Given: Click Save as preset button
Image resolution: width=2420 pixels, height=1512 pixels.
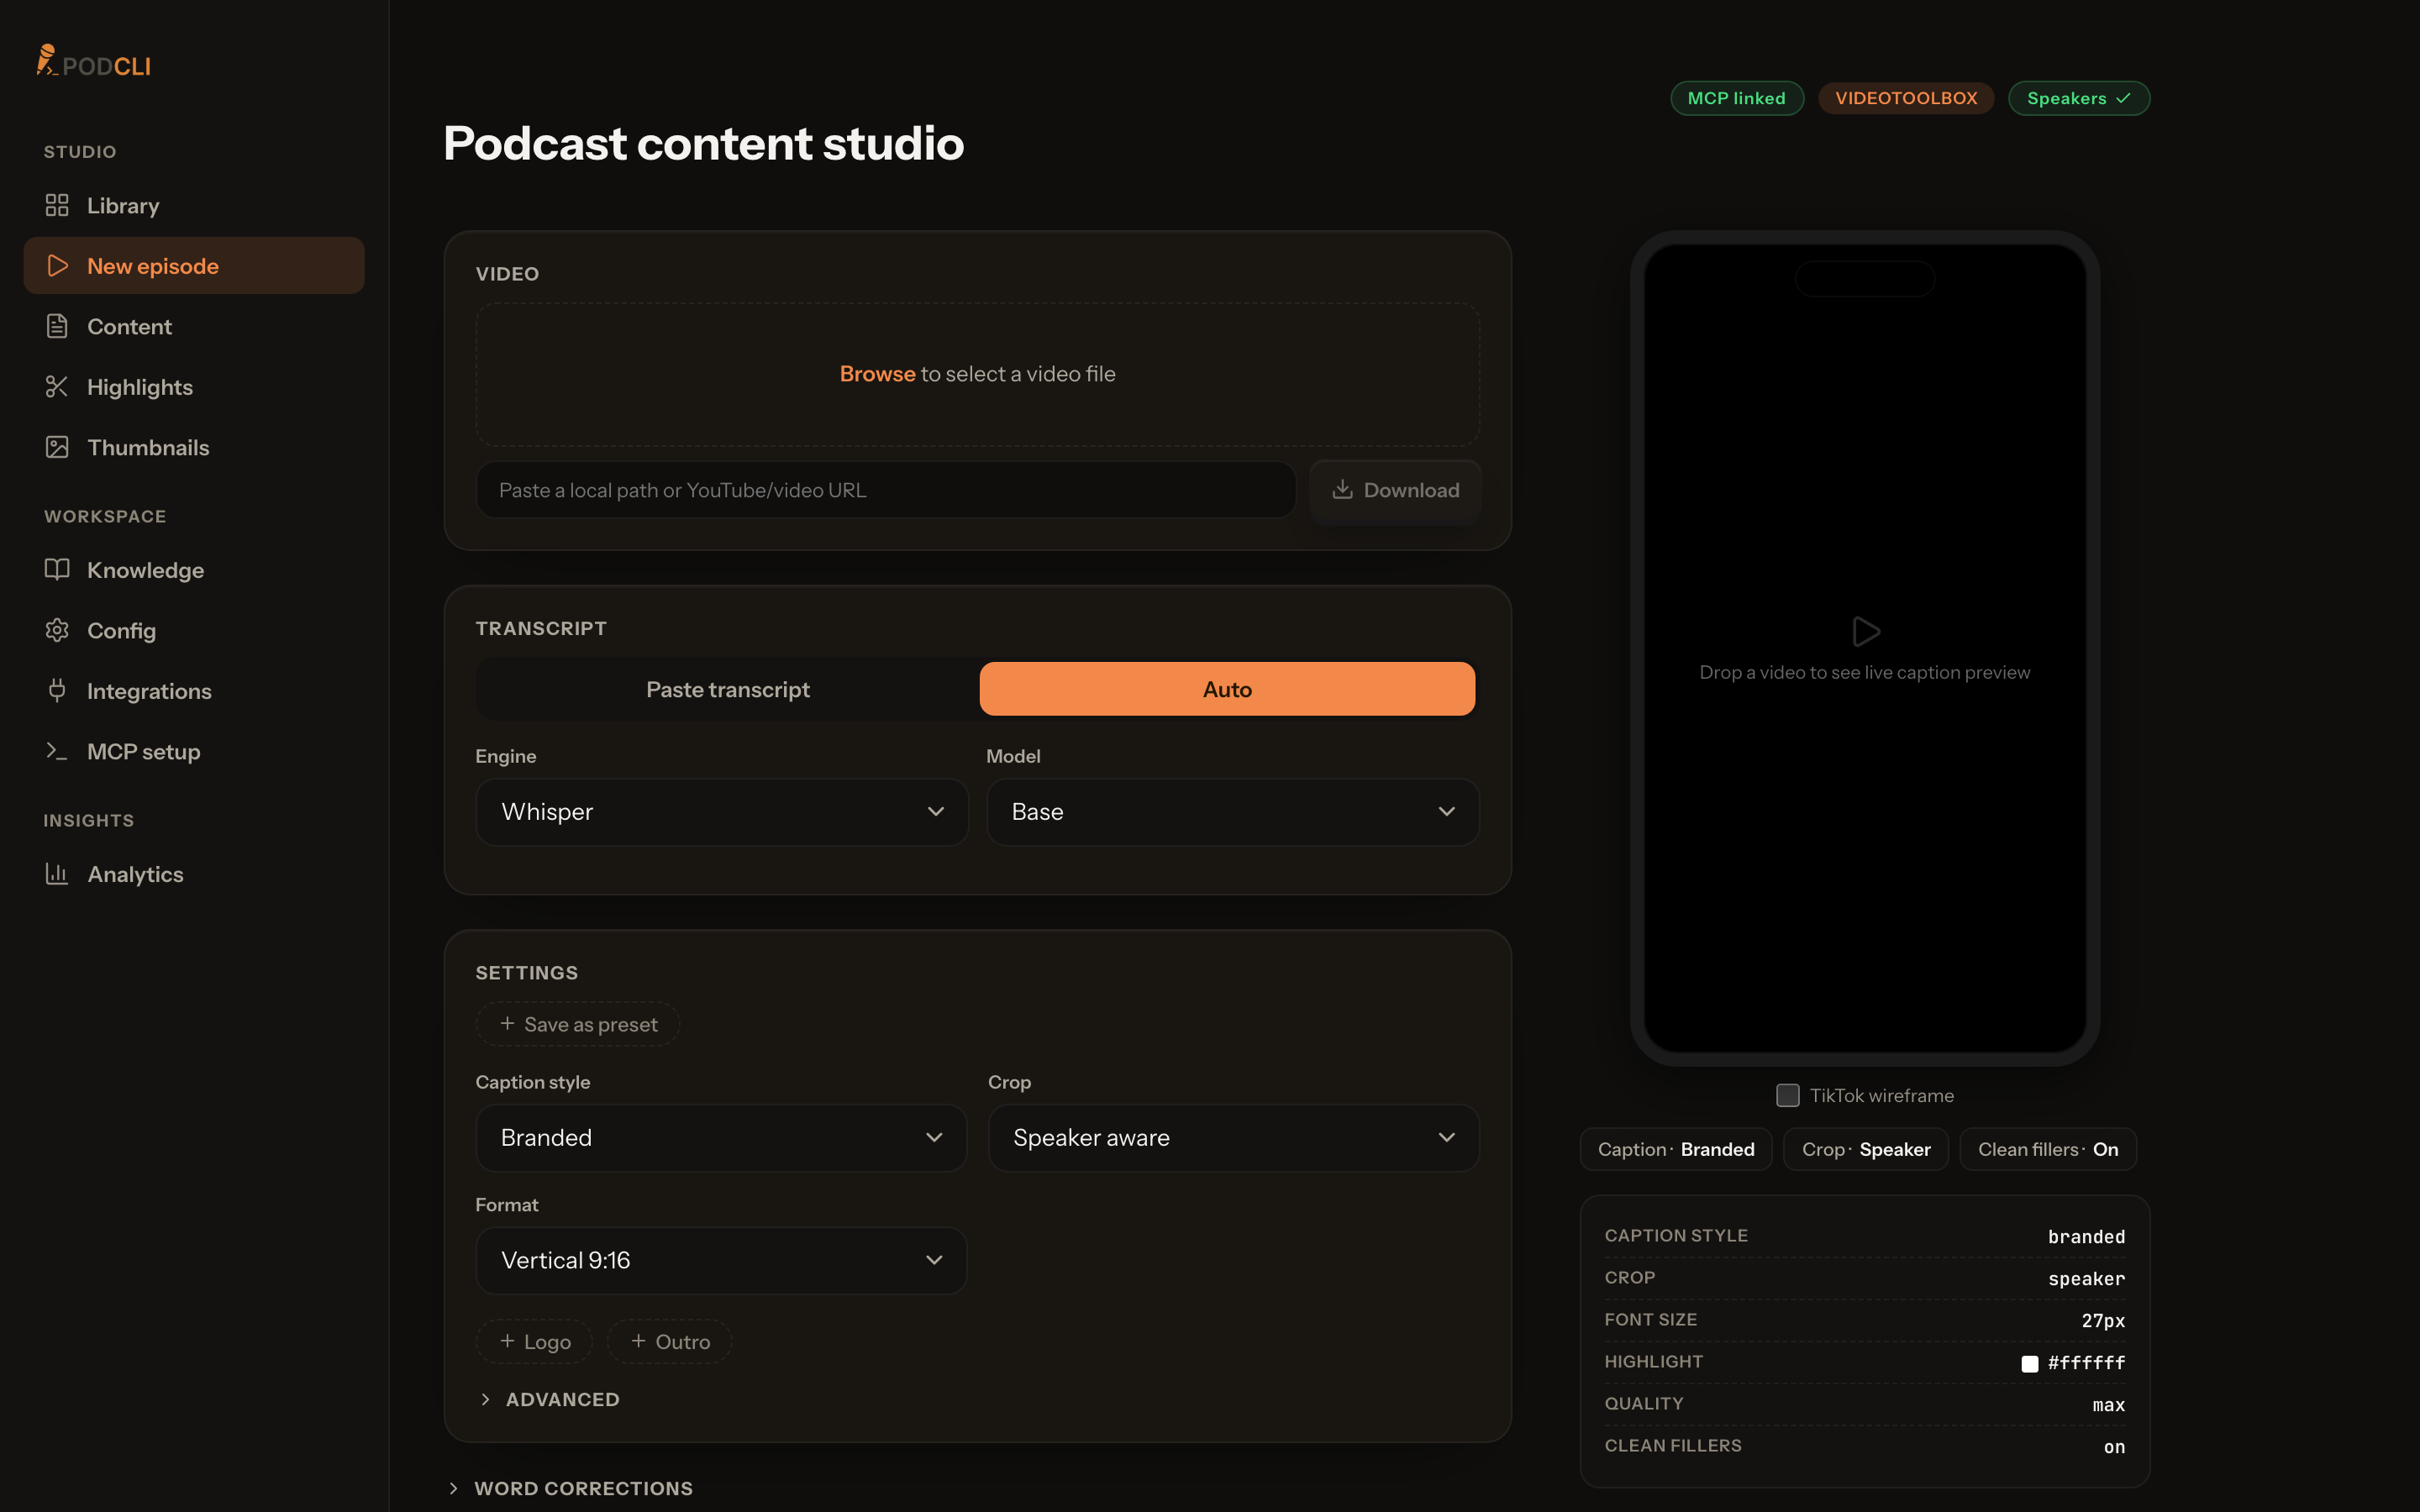Looking at the screenshot, I should [578, 1024].
